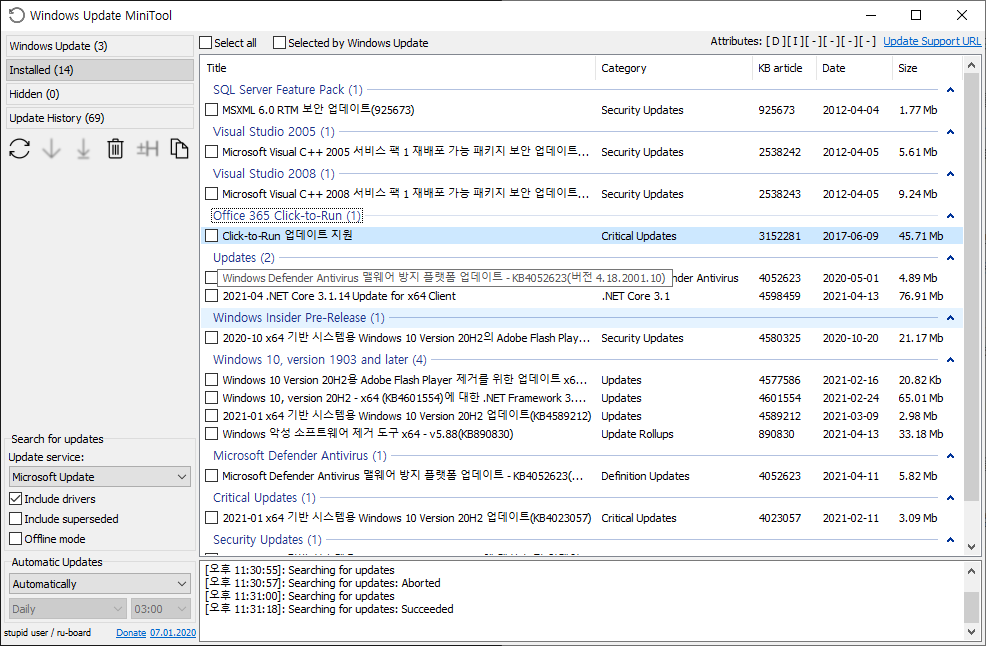Sort by the Title column header

coord(397,68)
